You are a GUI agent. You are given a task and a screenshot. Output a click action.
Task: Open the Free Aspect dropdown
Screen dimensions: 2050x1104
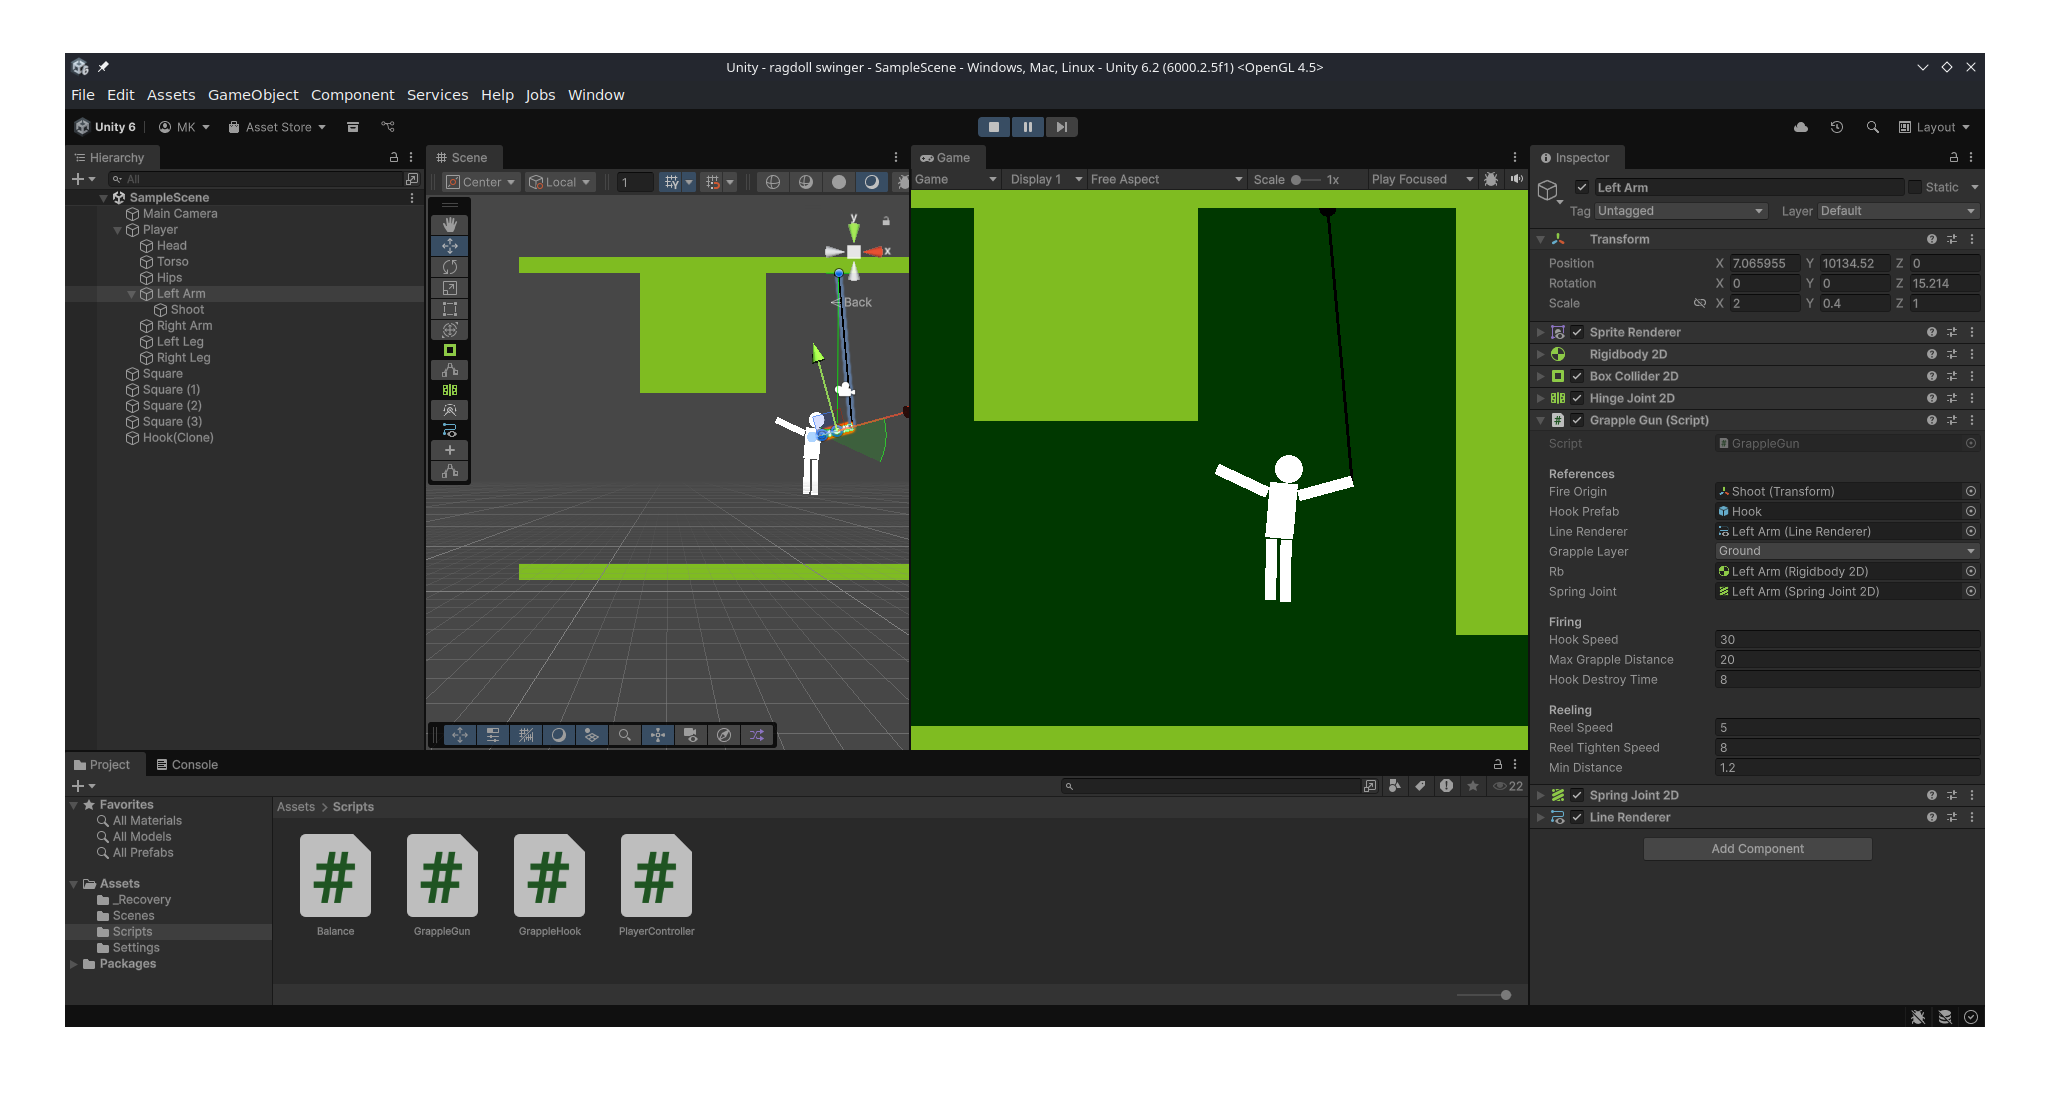1166,179
